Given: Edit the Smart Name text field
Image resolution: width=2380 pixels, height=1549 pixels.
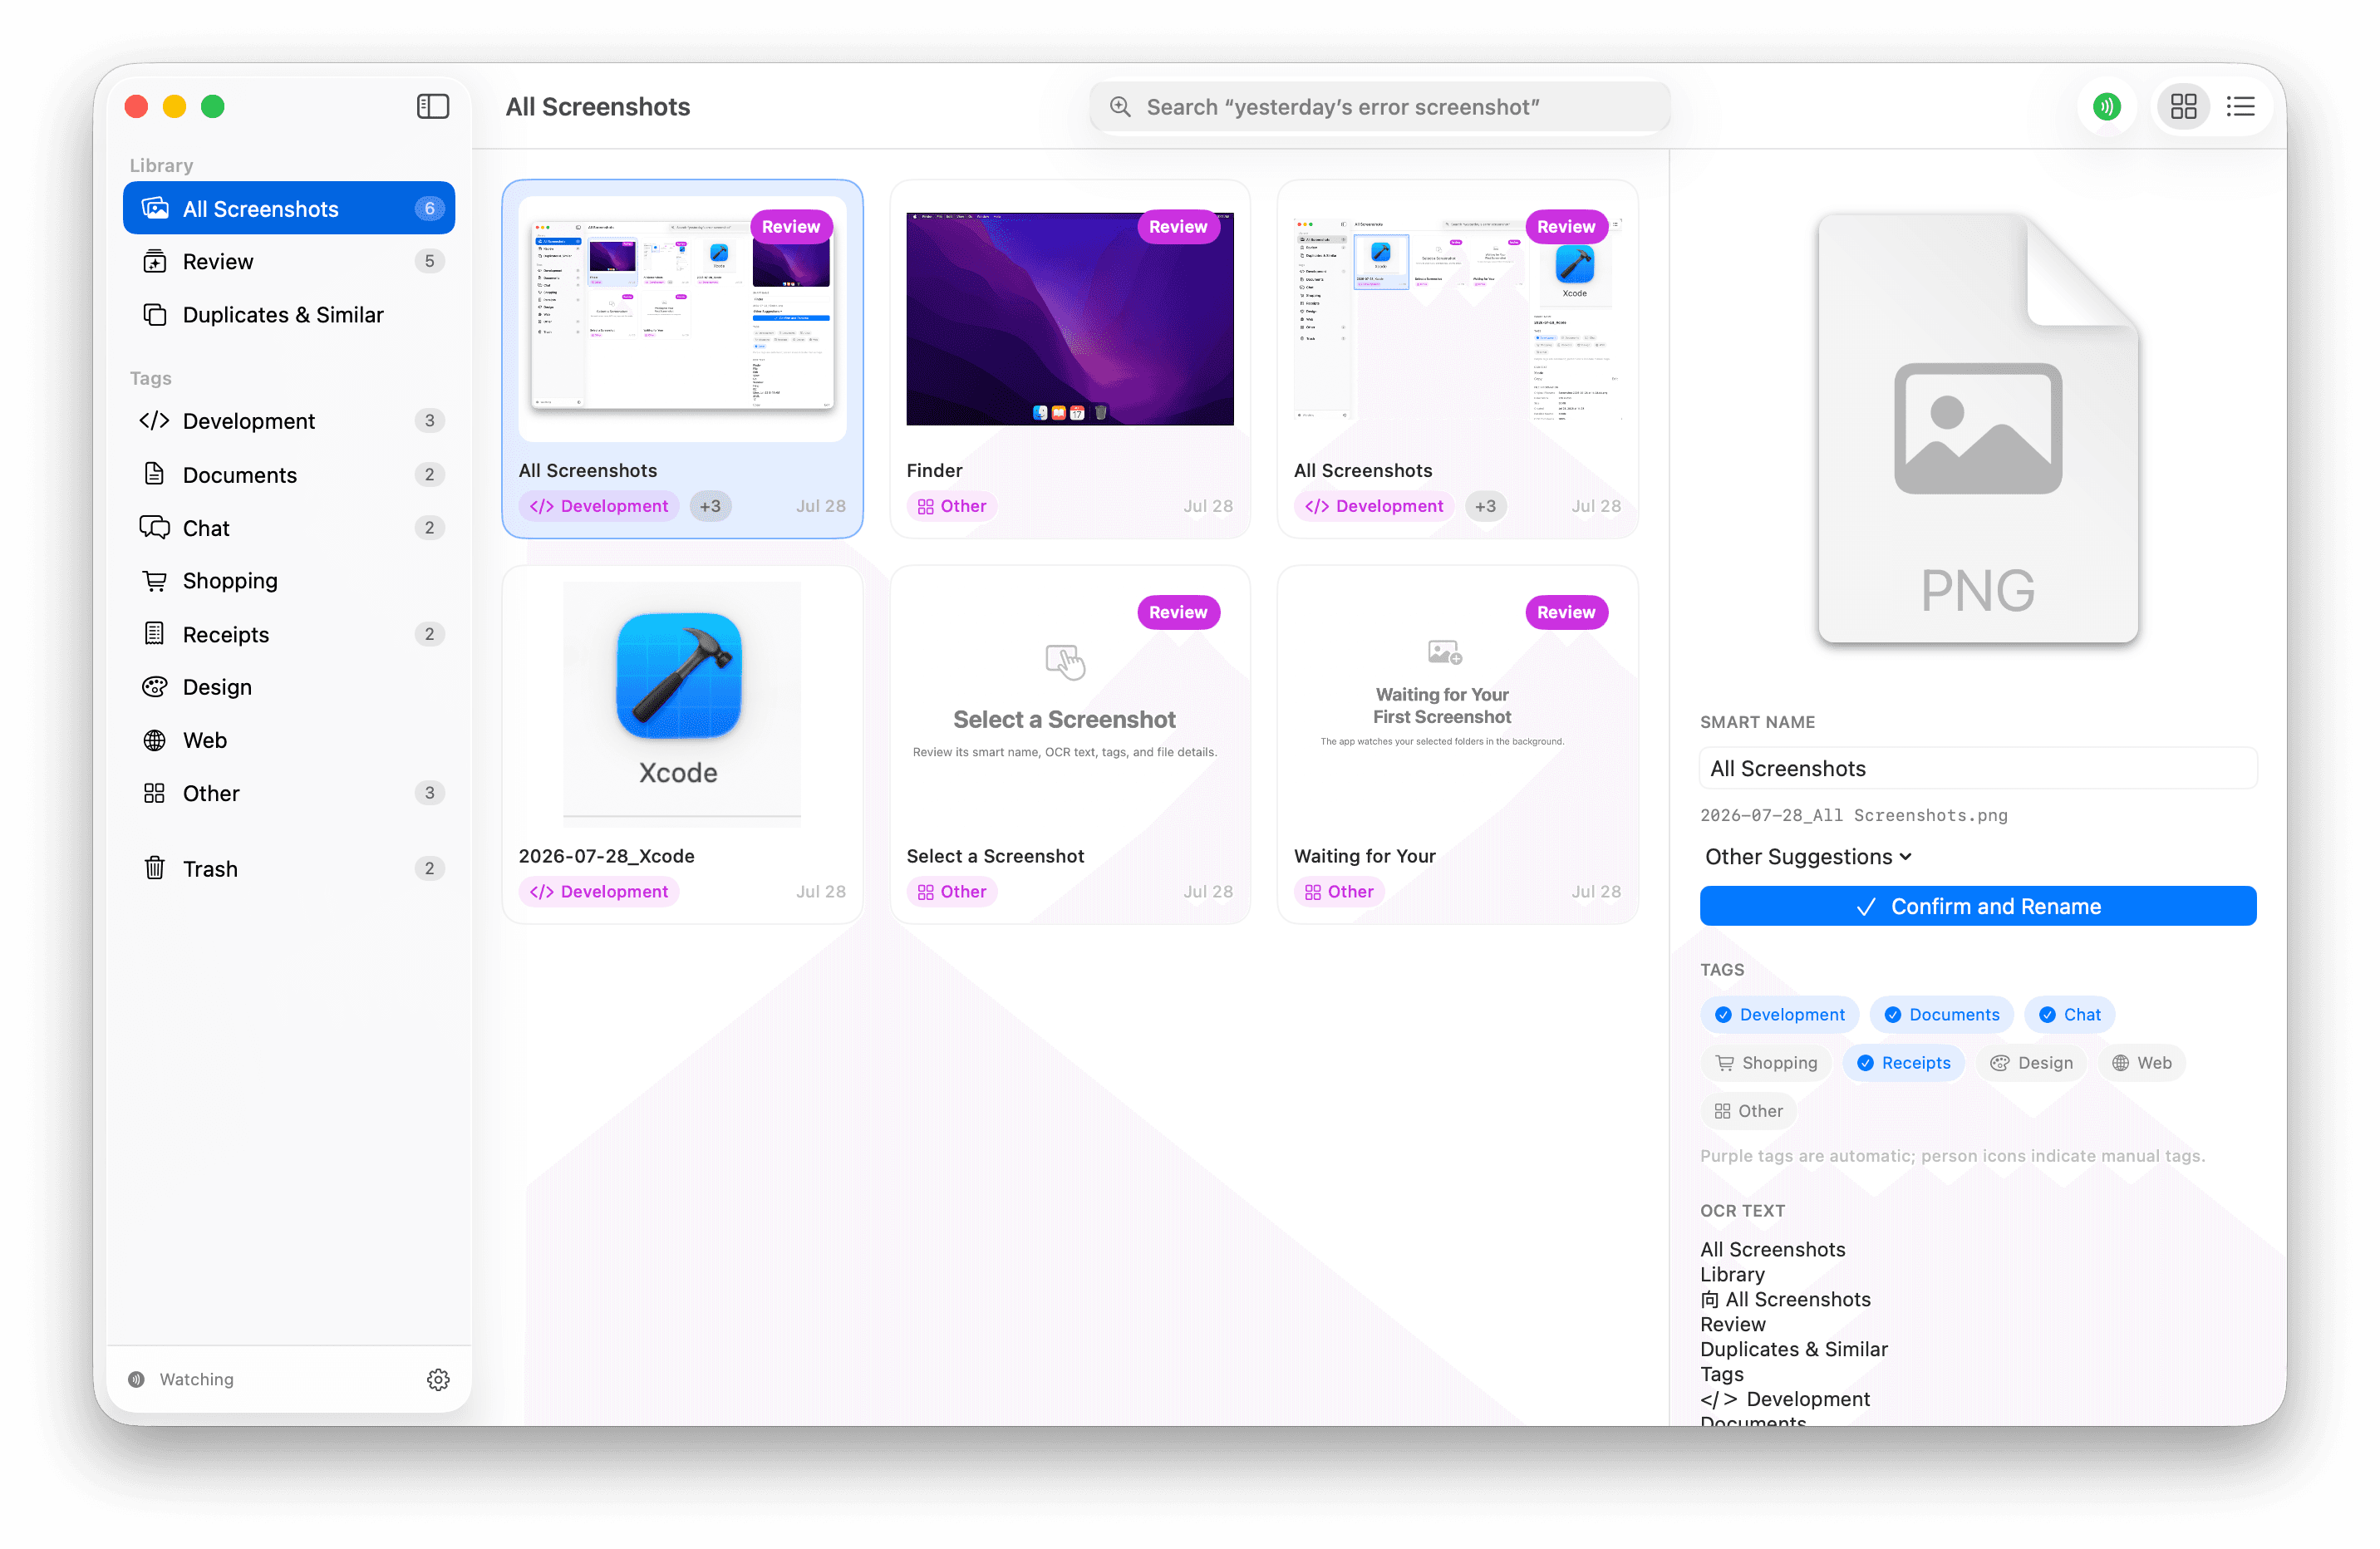Looking at the screenshot, I should click(1977, 768).
